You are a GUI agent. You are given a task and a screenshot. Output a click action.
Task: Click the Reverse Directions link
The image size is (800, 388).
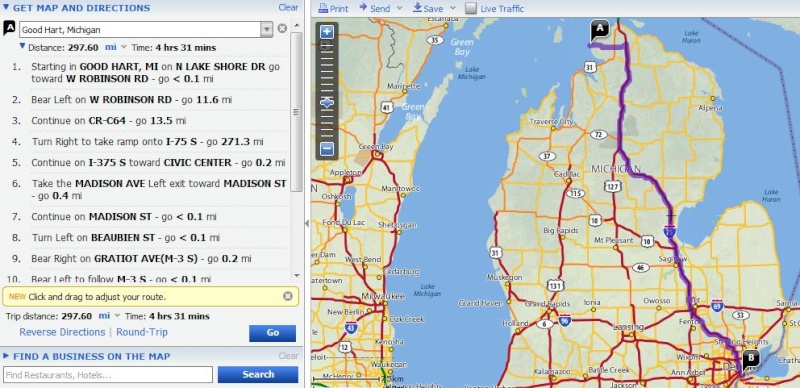coord(62,332)
